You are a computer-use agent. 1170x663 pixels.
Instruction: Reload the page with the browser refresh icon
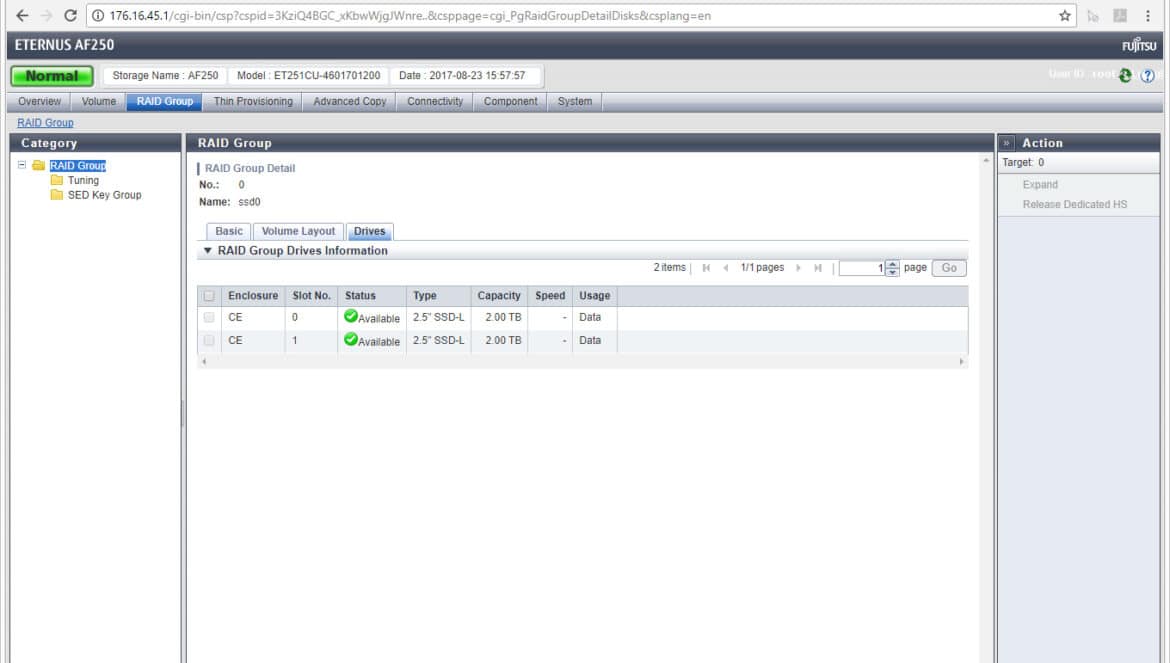(x=70, y=16)
